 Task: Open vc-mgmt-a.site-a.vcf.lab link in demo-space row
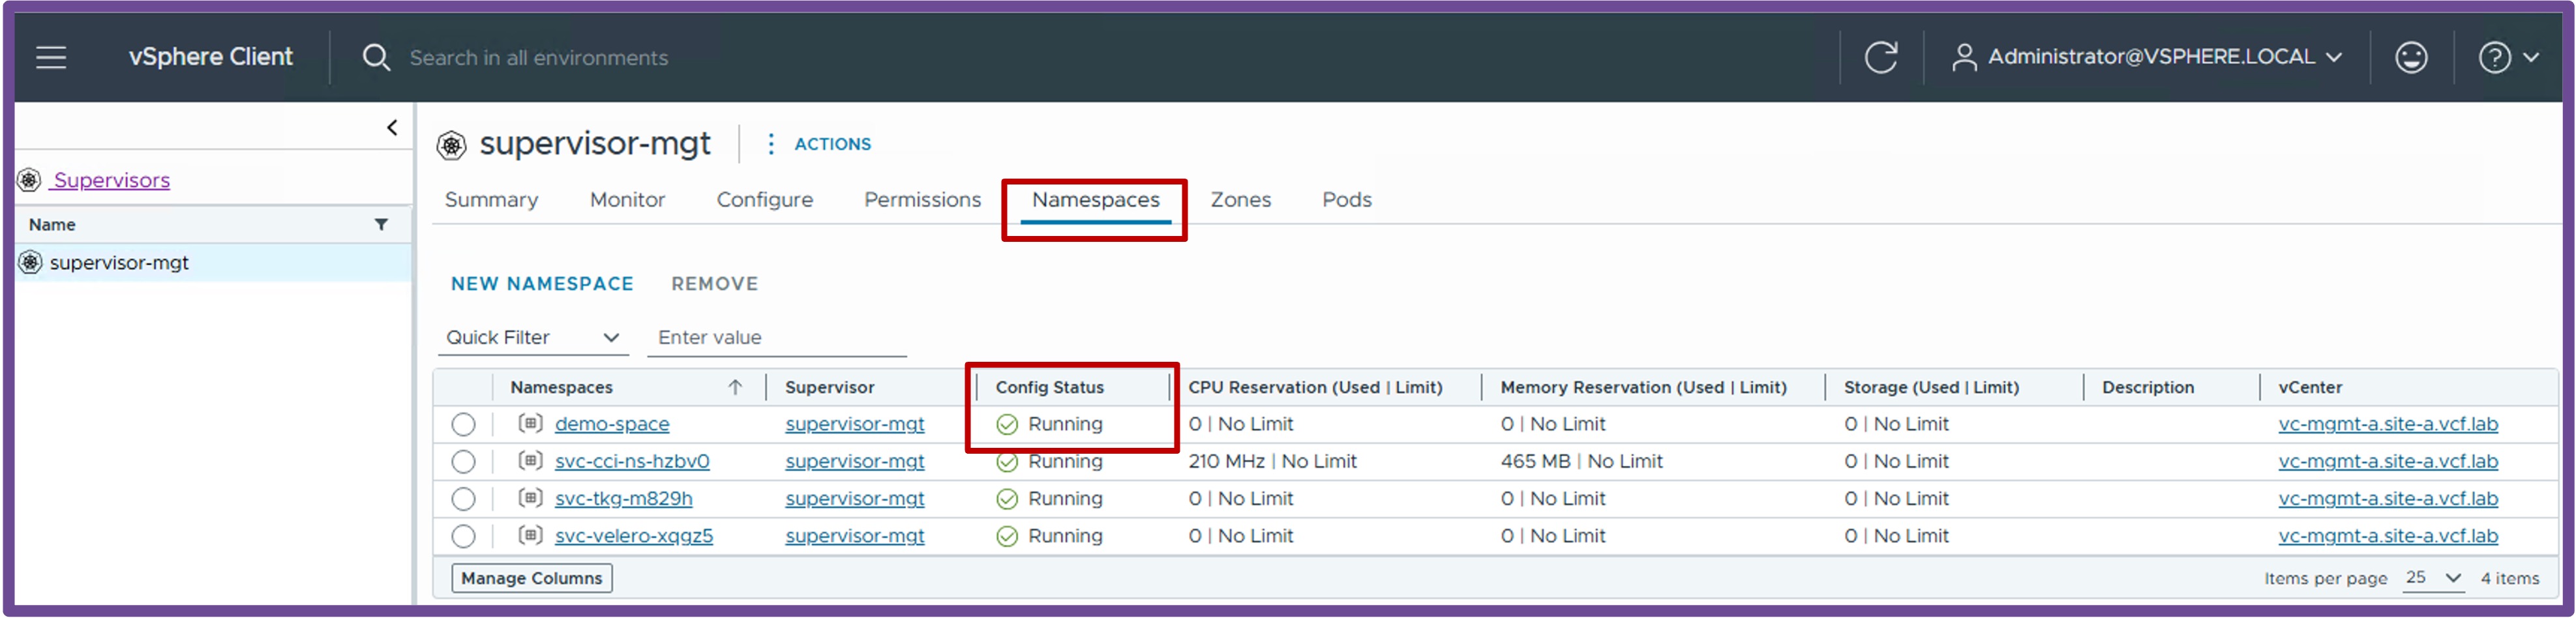(x=2388, y=424)
